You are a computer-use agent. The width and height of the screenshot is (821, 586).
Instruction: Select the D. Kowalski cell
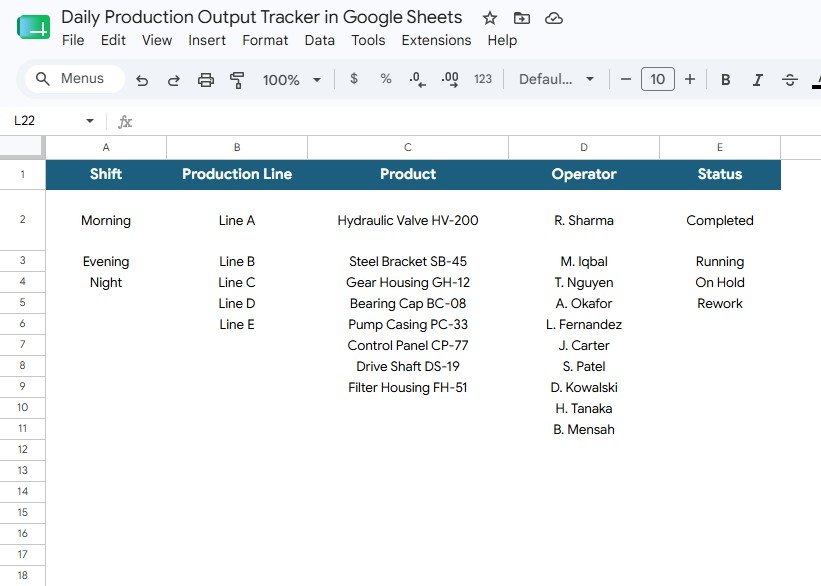584,387
